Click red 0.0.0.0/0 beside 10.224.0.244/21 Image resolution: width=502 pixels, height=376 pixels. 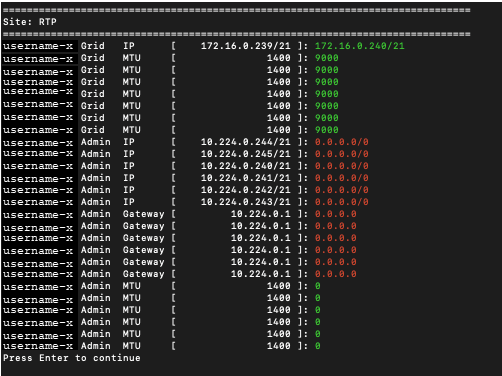(342, 142)
